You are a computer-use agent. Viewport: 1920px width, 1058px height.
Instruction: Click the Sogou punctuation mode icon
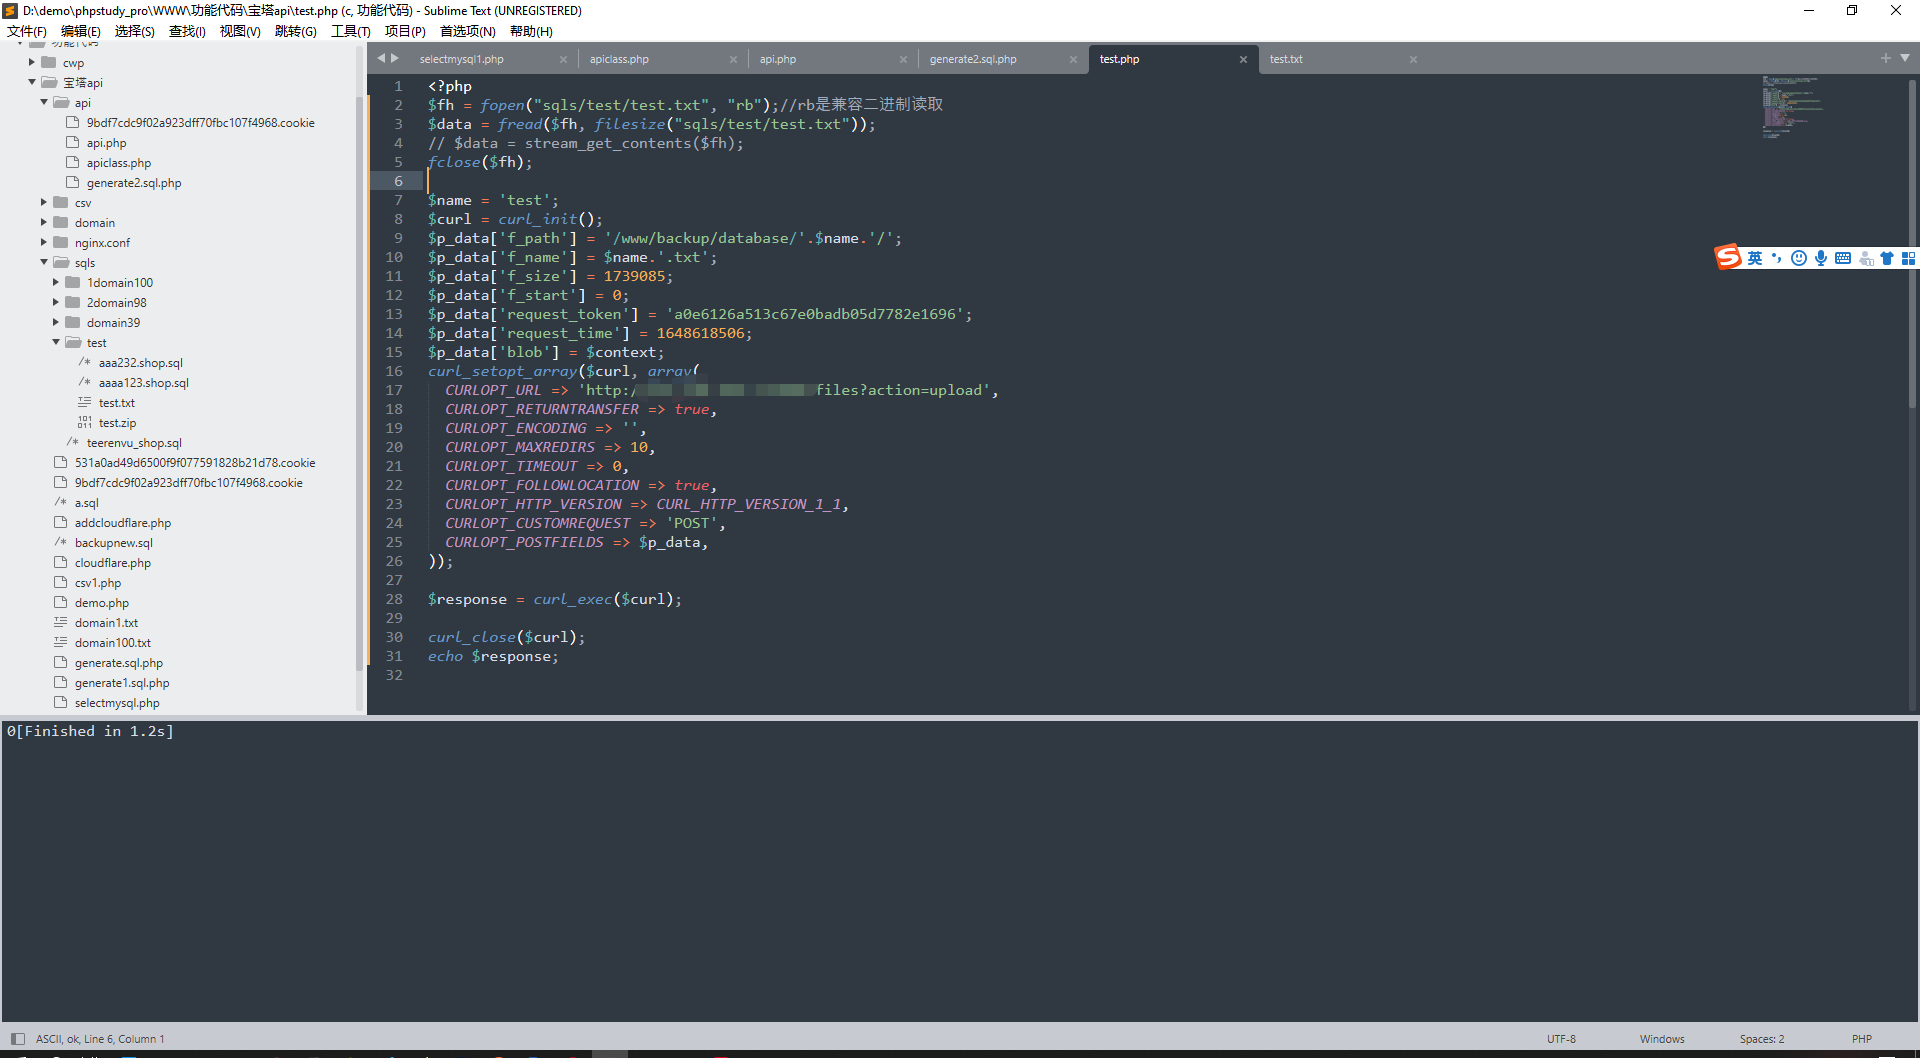point(1777,258)
